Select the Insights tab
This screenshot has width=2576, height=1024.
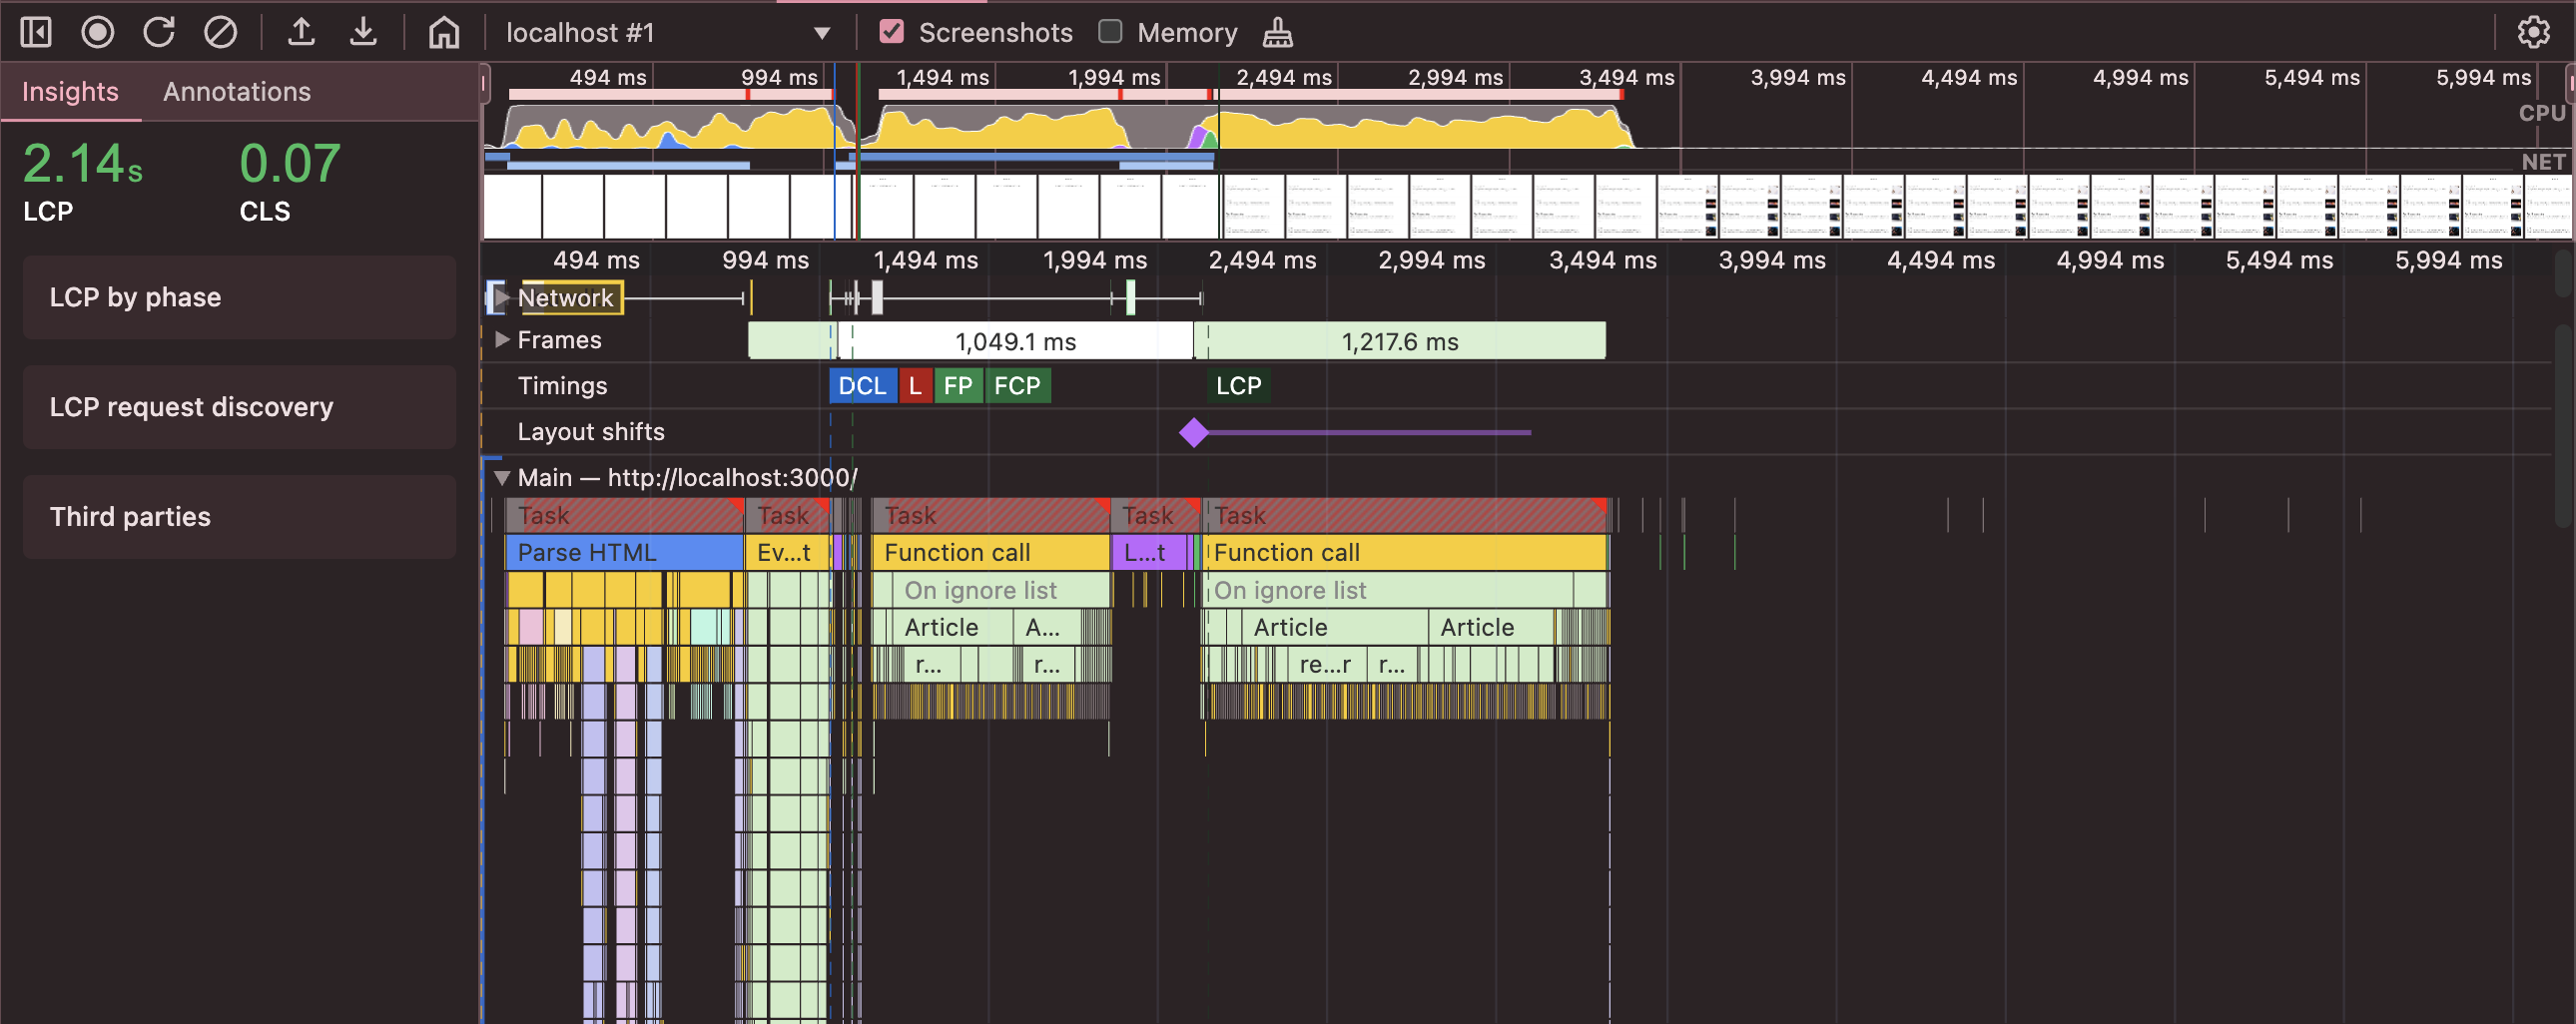point(70,92)
